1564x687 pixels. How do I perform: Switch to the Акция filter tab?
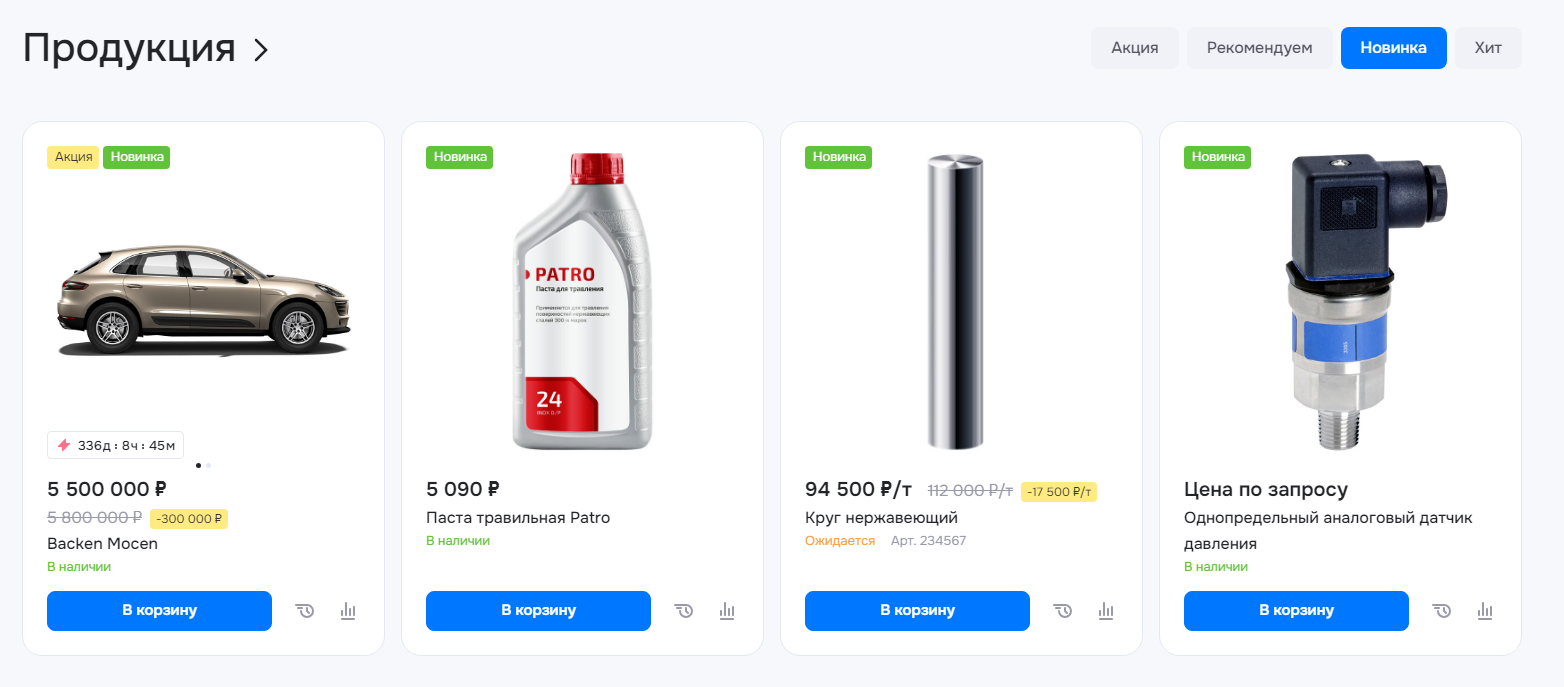click(1135, 48)
